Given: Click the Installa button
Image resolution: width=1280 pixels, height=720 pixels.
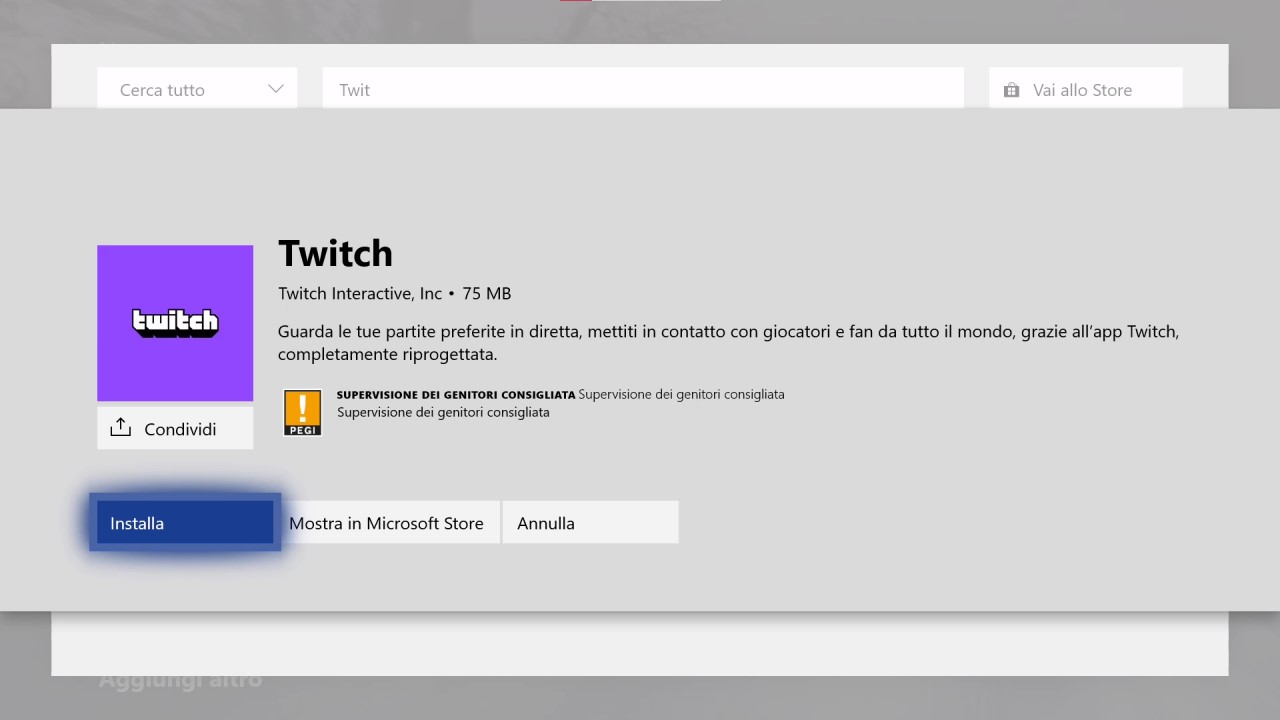Looking at the screenshot, I should tap(185, 522).
